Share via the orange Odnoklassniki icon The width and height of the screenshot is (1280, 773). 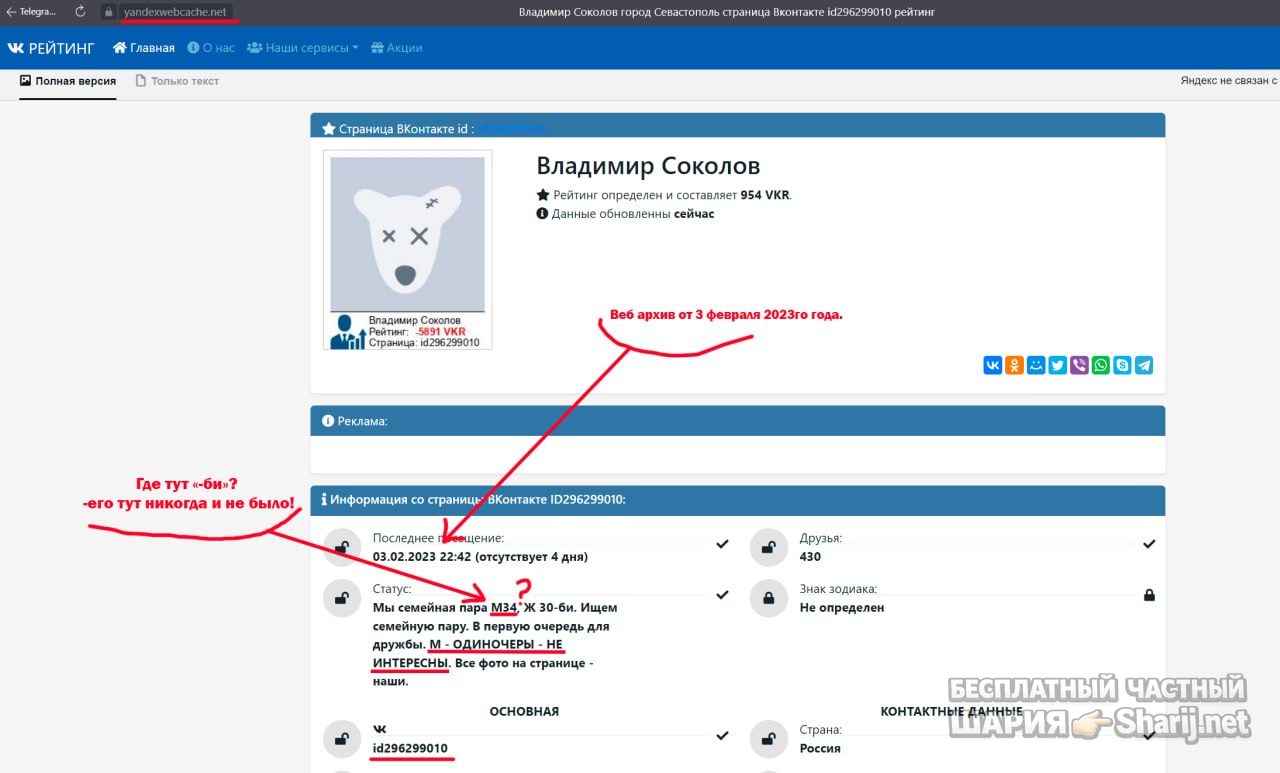pos(1014,366)
